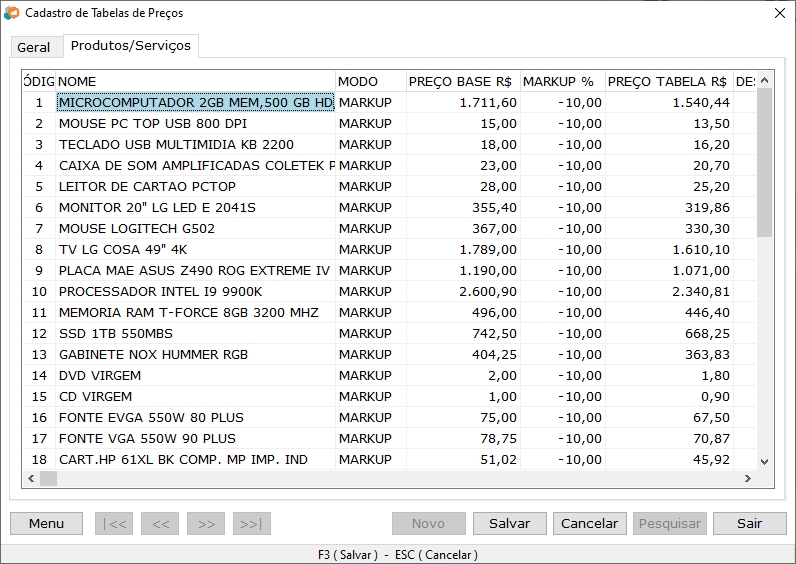Switch to the Geral tab
This screenshot has height=564, width=796.
point(34,47)
